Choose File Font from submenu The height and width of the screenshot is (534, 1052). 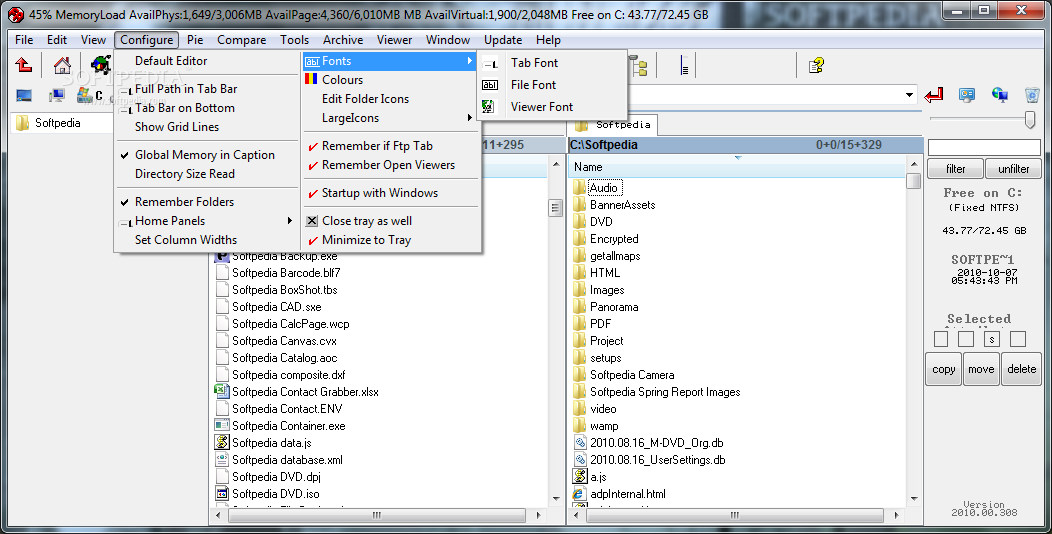[x=533, y=85]
